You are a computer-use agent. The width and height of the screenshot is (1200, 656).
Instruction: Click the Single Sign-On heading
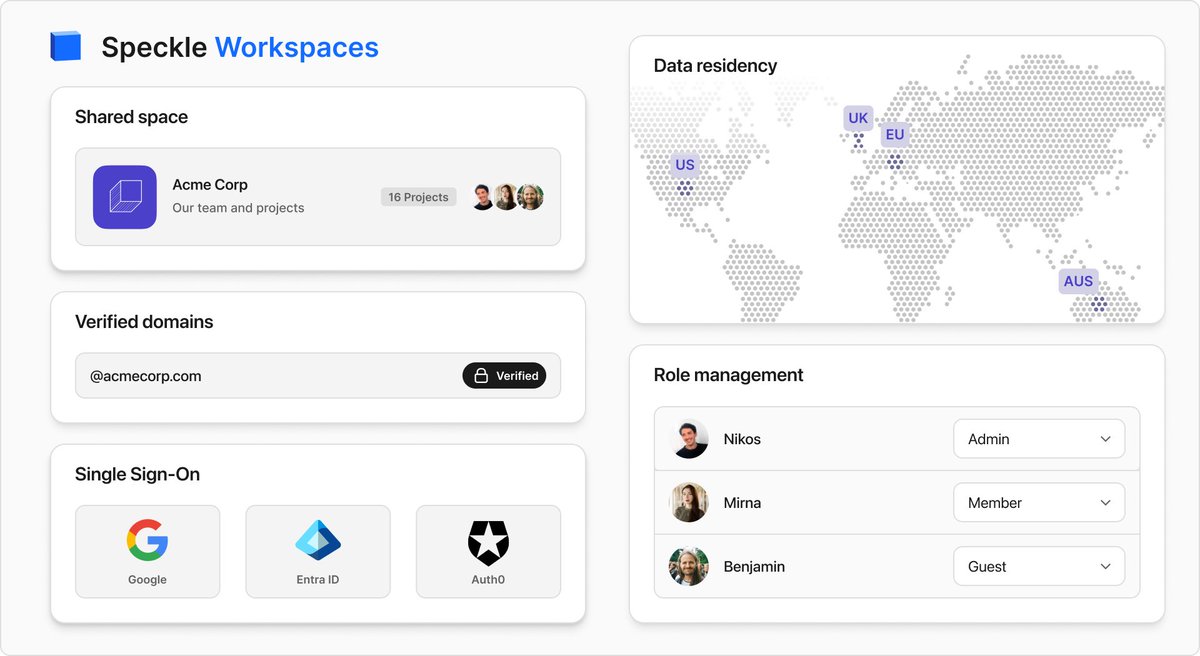(137, 474)
